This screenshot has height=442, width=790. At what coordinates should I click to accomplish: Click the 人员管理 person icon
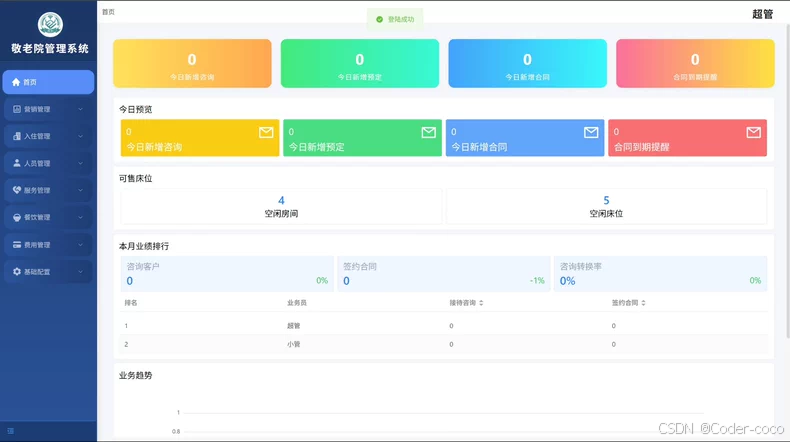click(17, 163)
